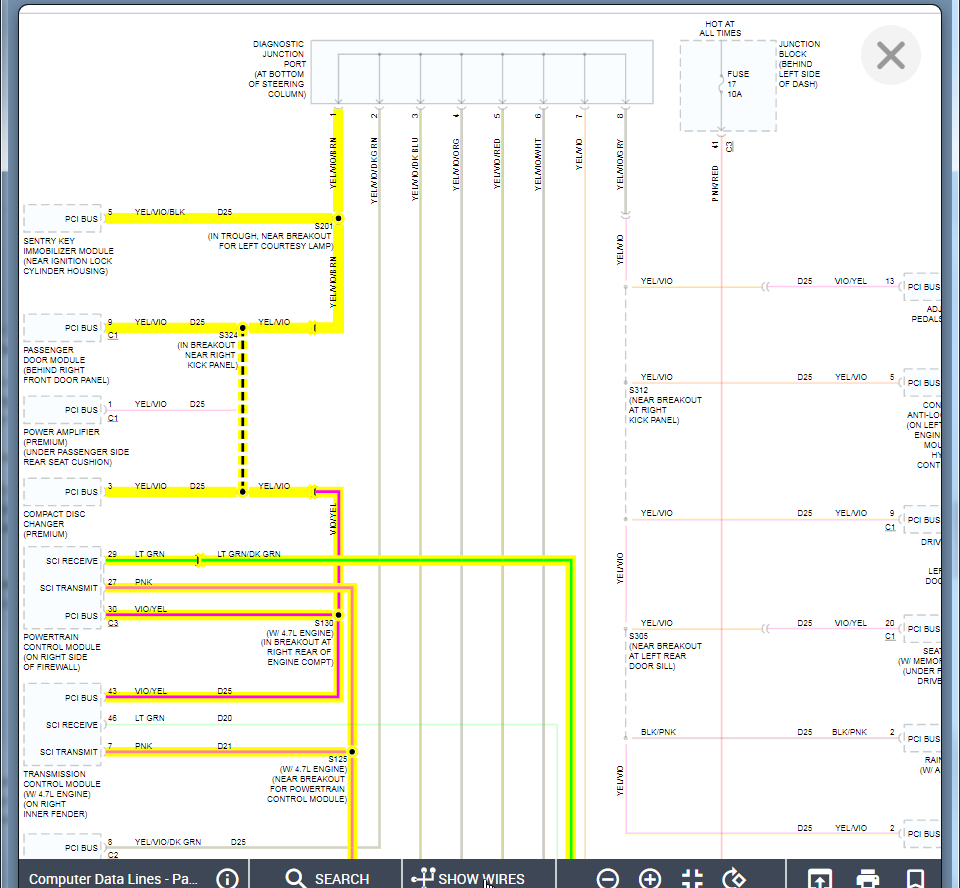The width and height of the screenshot is (960, 888).
Task: Click the Transmission Control Module label
Action: (x=61, y=794)
